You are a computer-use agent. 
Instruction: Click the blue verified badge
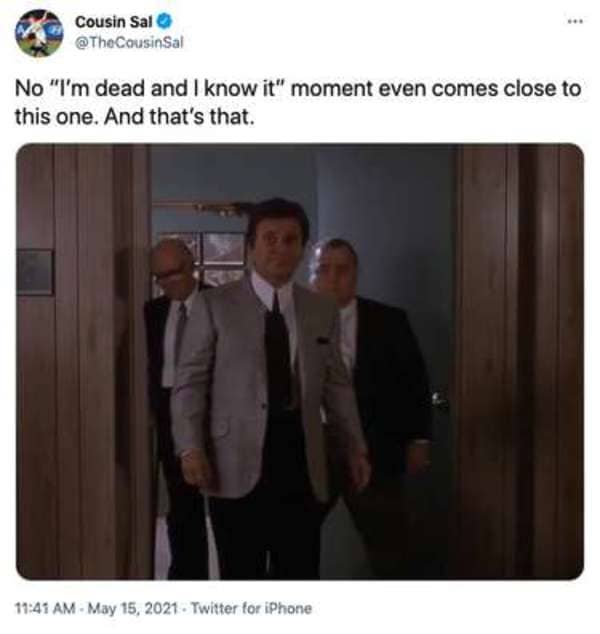(165, 21)
